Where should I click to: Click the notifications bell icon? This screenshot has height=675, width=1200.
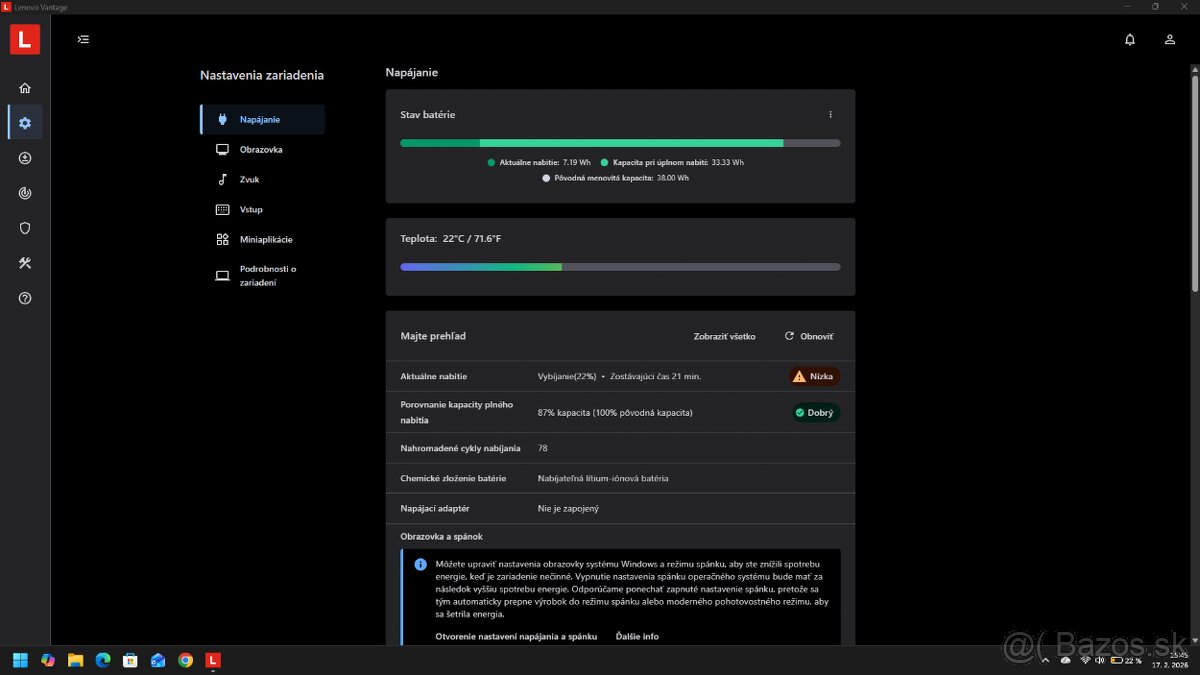click(1130, 40)
